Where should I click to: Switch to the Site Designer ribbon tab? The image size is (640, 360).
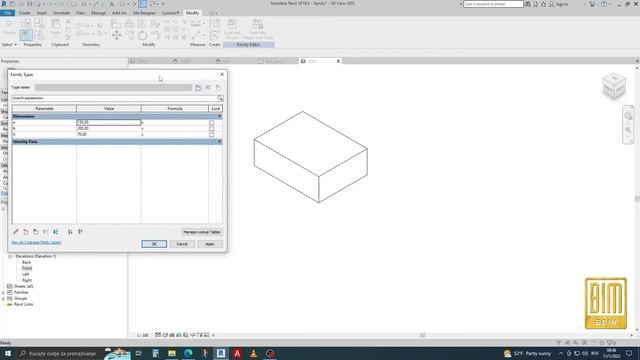click(x=144, y=13)
